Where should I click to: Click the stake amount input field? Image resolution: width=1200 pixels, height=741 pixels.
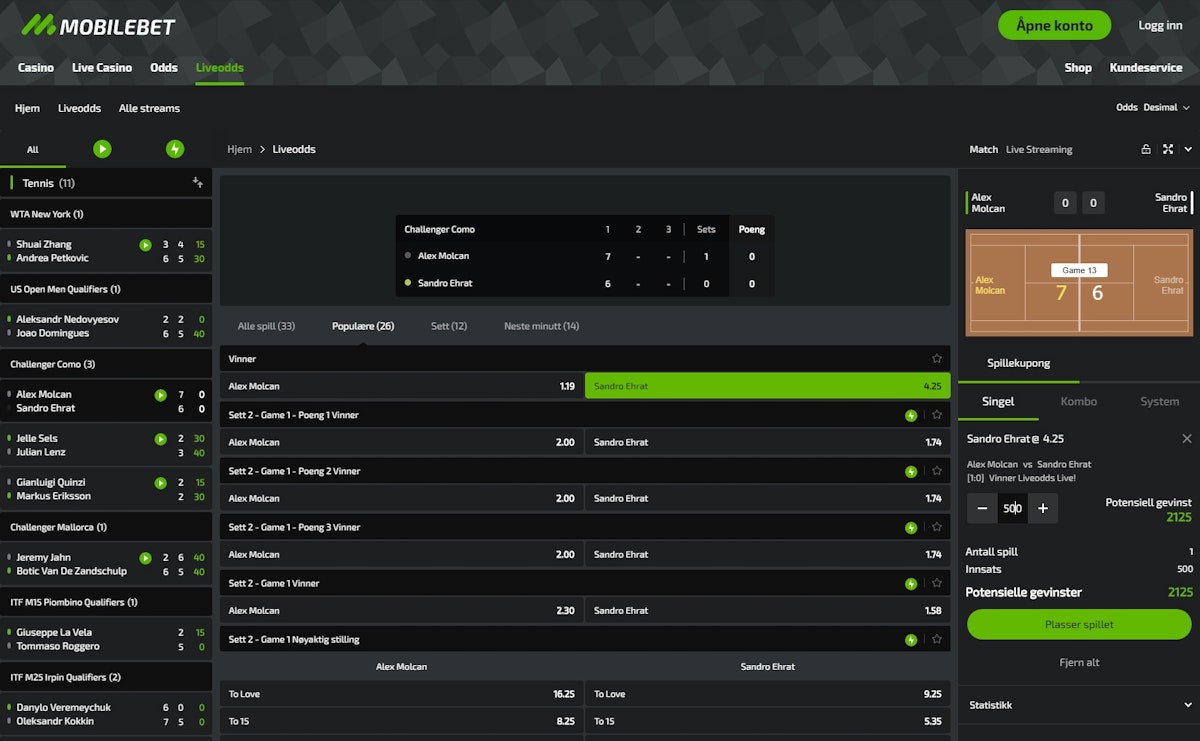click(x=1013, y=508)
